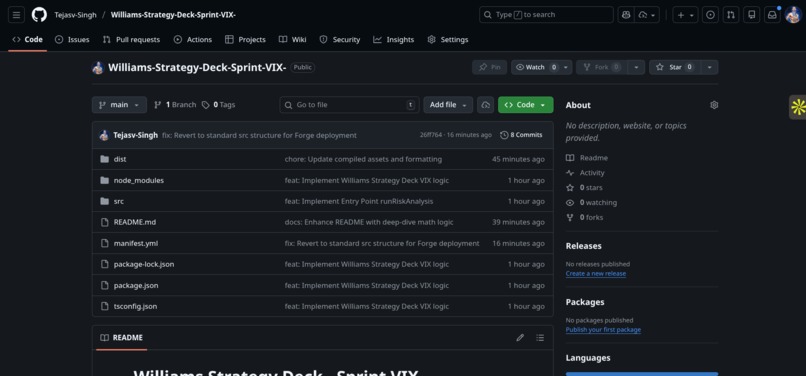Open Readme link in About sidebar
Viewport: 806px width, 376px height.
pyautogui.click(x=587, y=158)
